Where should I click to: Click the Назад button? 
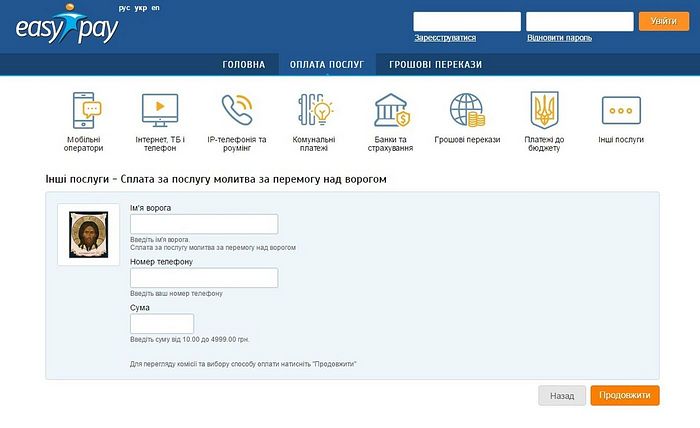click(x=561, y=395)
